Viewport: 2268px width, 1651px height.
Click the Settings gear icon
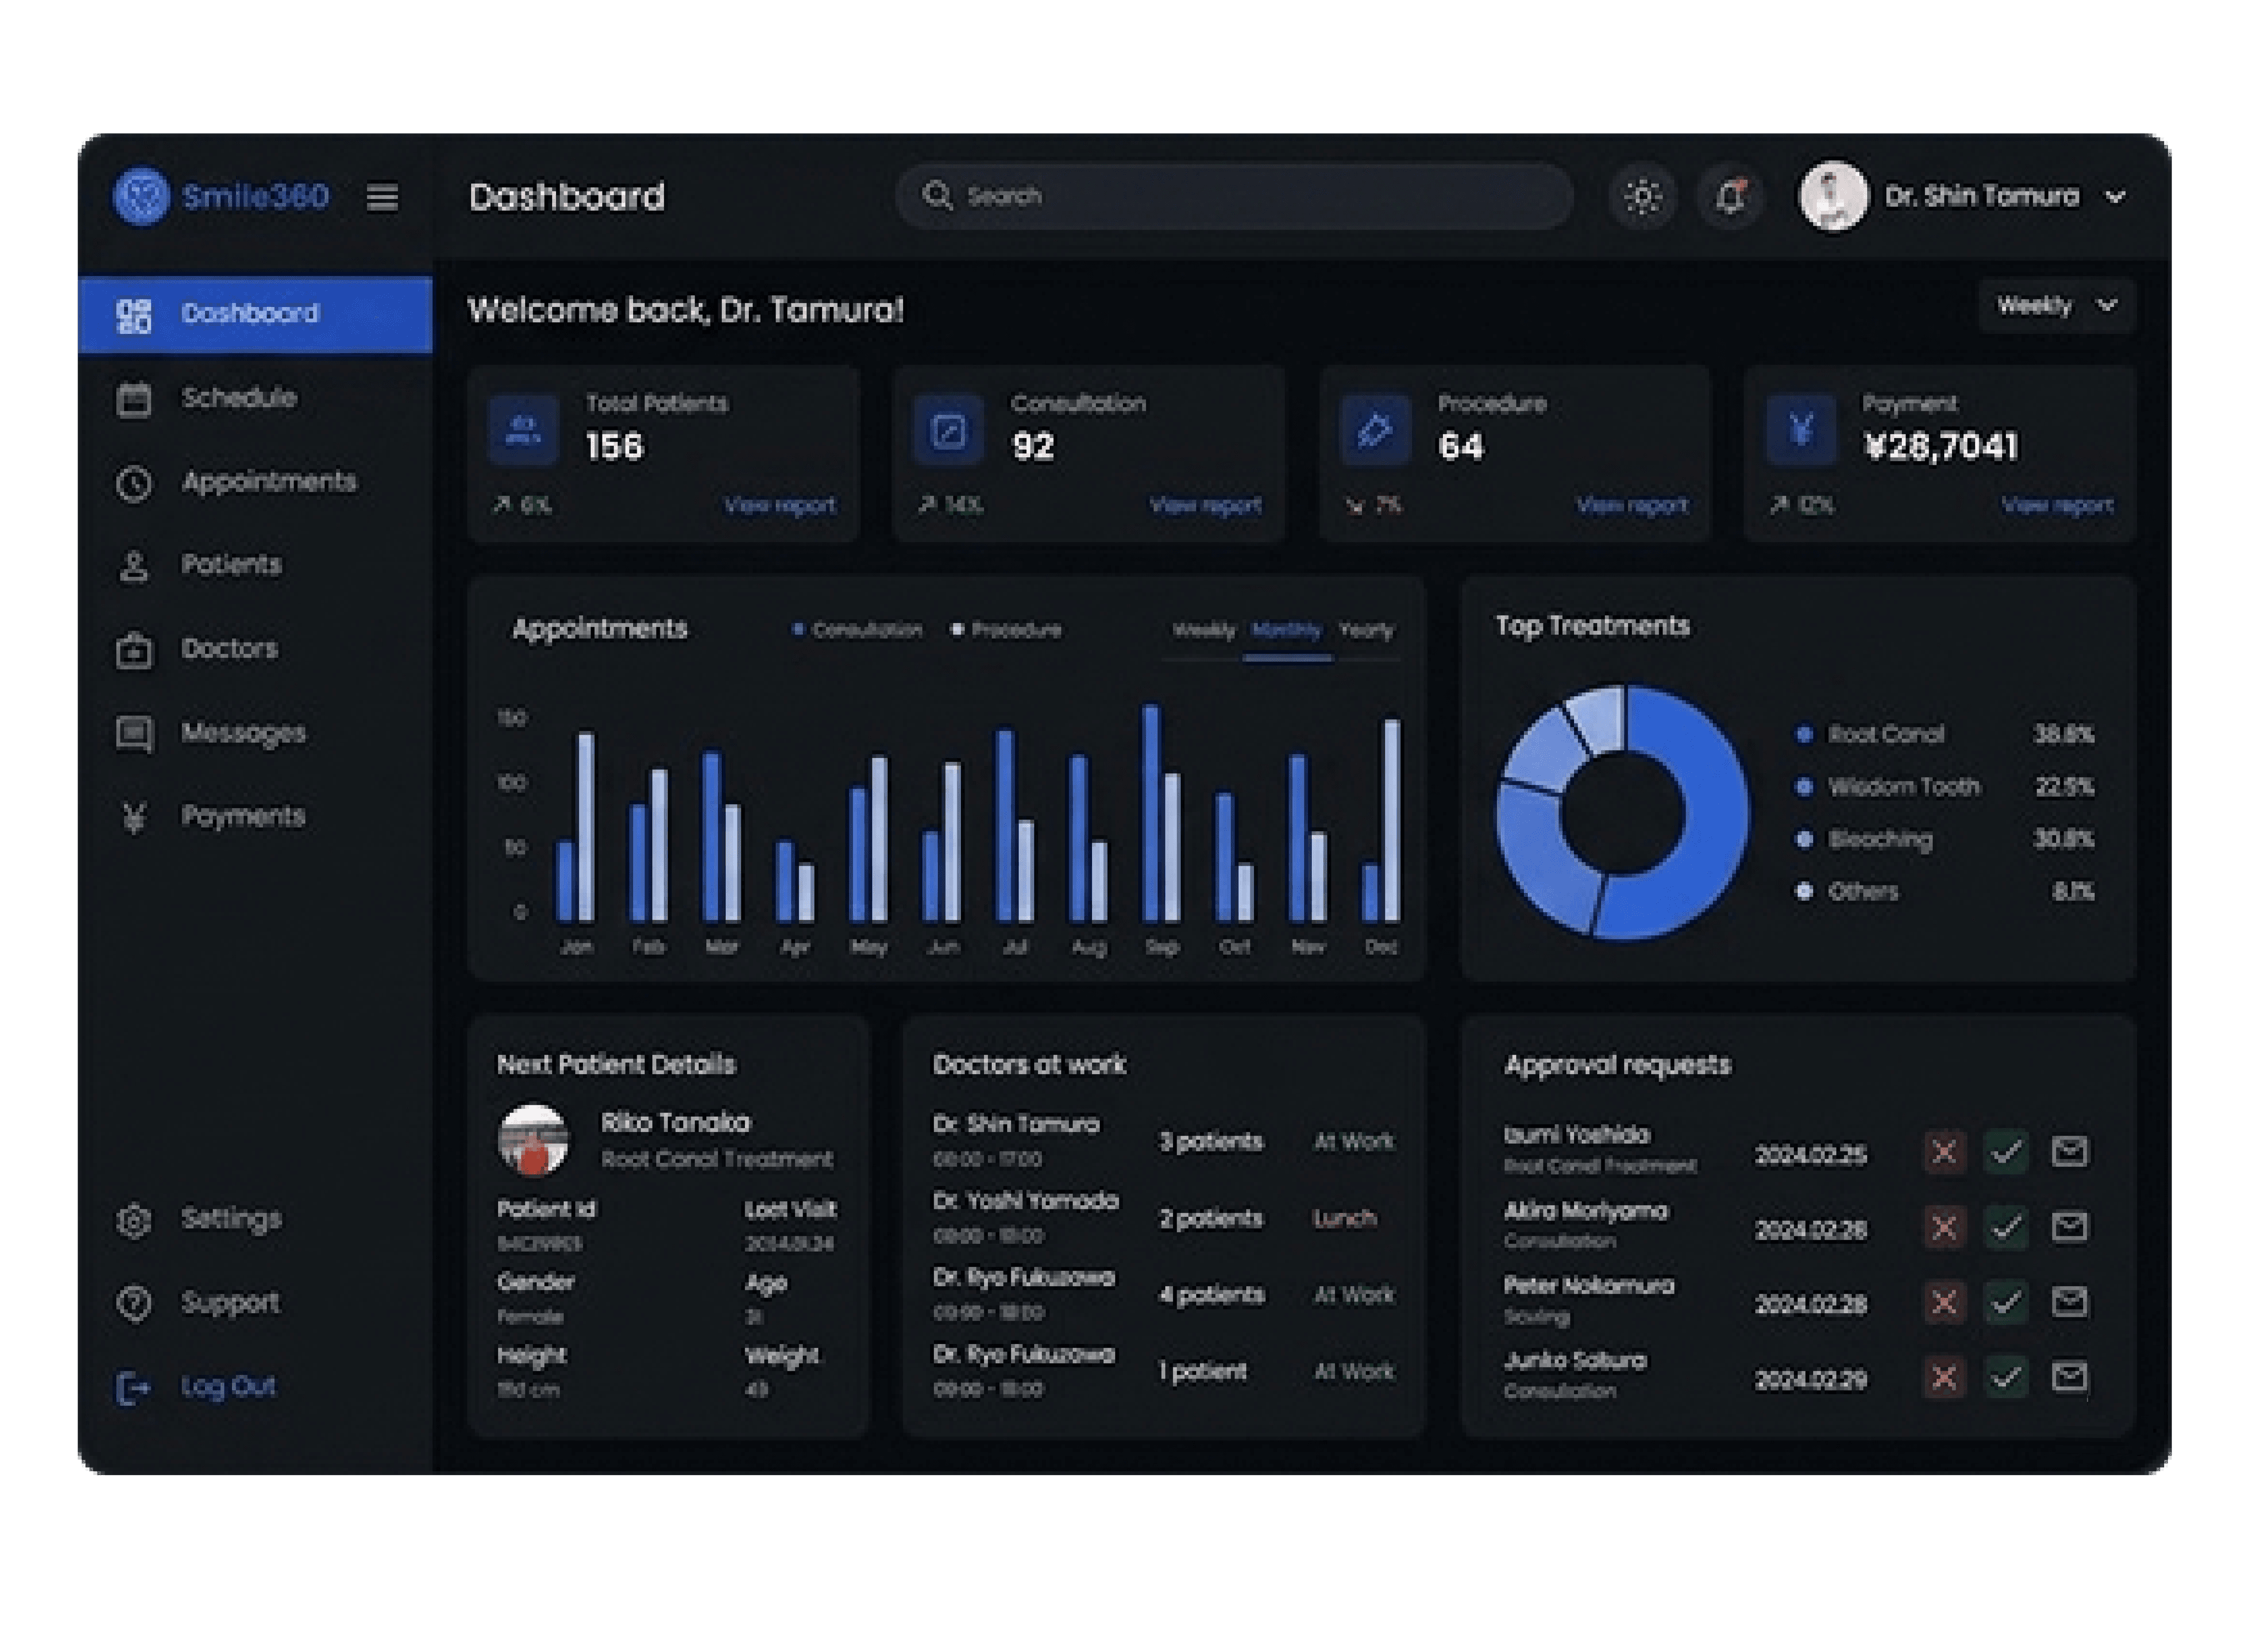click(x=134, y=1220)
